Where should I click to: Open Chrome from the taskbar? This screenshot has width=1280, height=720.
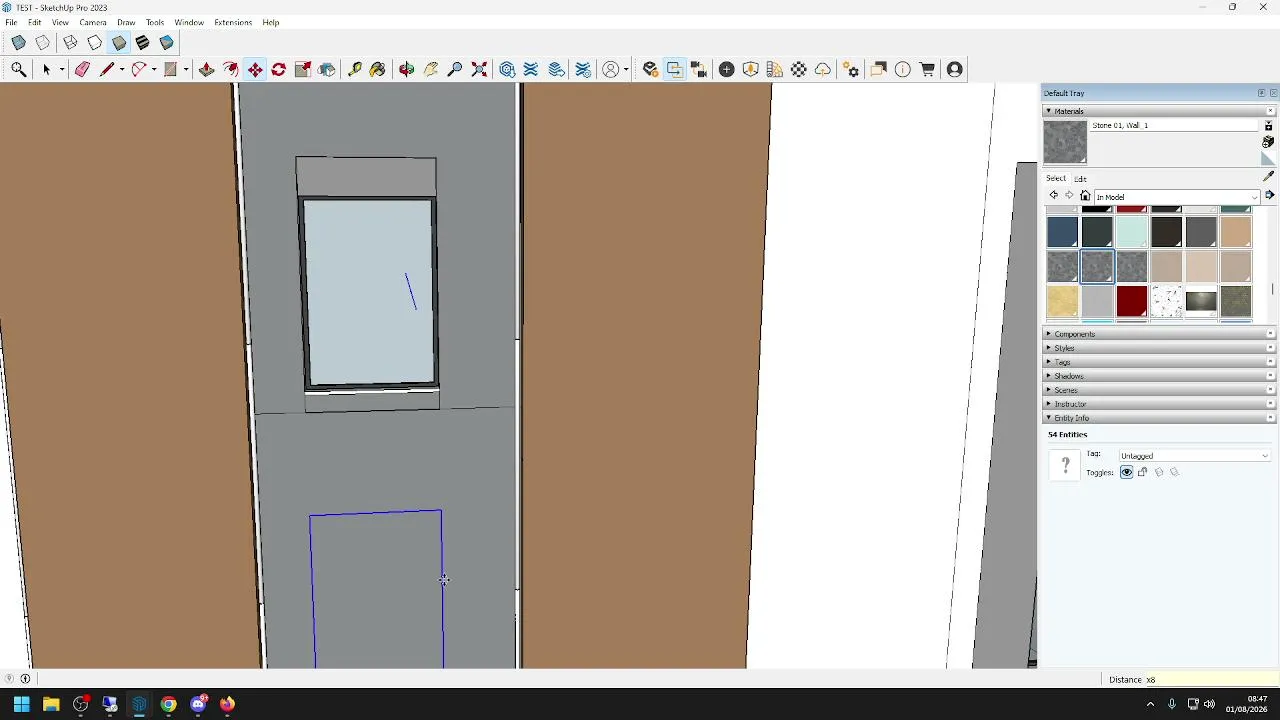(169, 704)
